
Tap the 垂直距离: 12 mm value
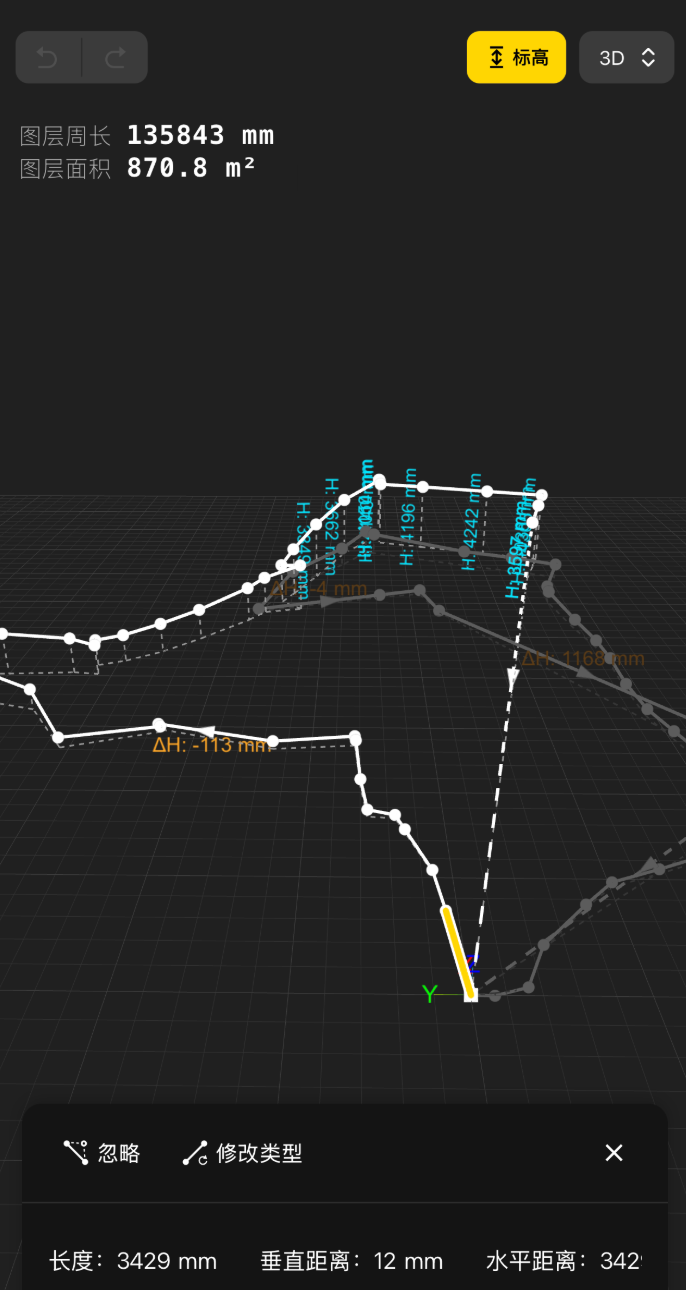coord(352,1261)
